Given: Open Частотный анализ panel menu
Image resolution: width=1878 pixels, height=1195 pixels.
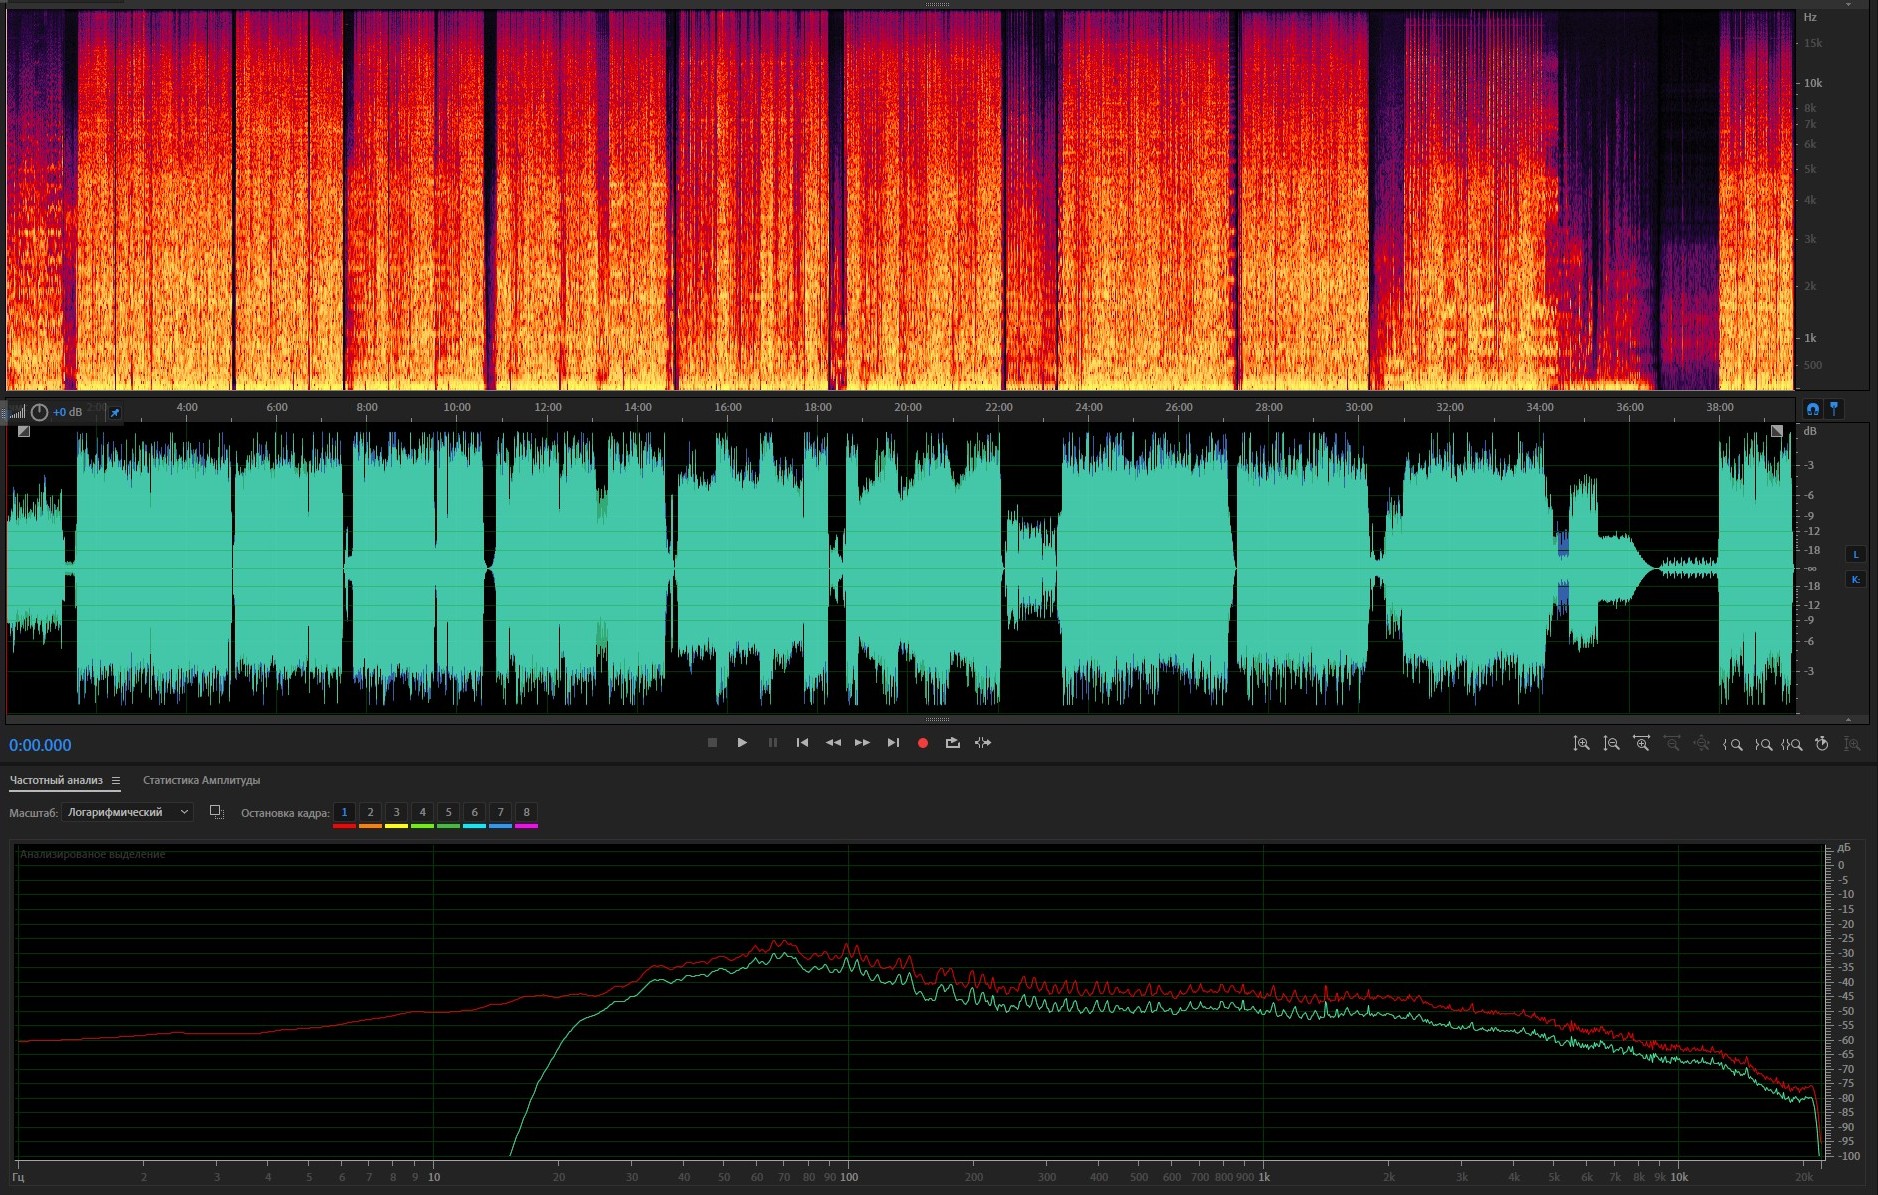Looking at the screenshot, I should [x=116, y=781].
